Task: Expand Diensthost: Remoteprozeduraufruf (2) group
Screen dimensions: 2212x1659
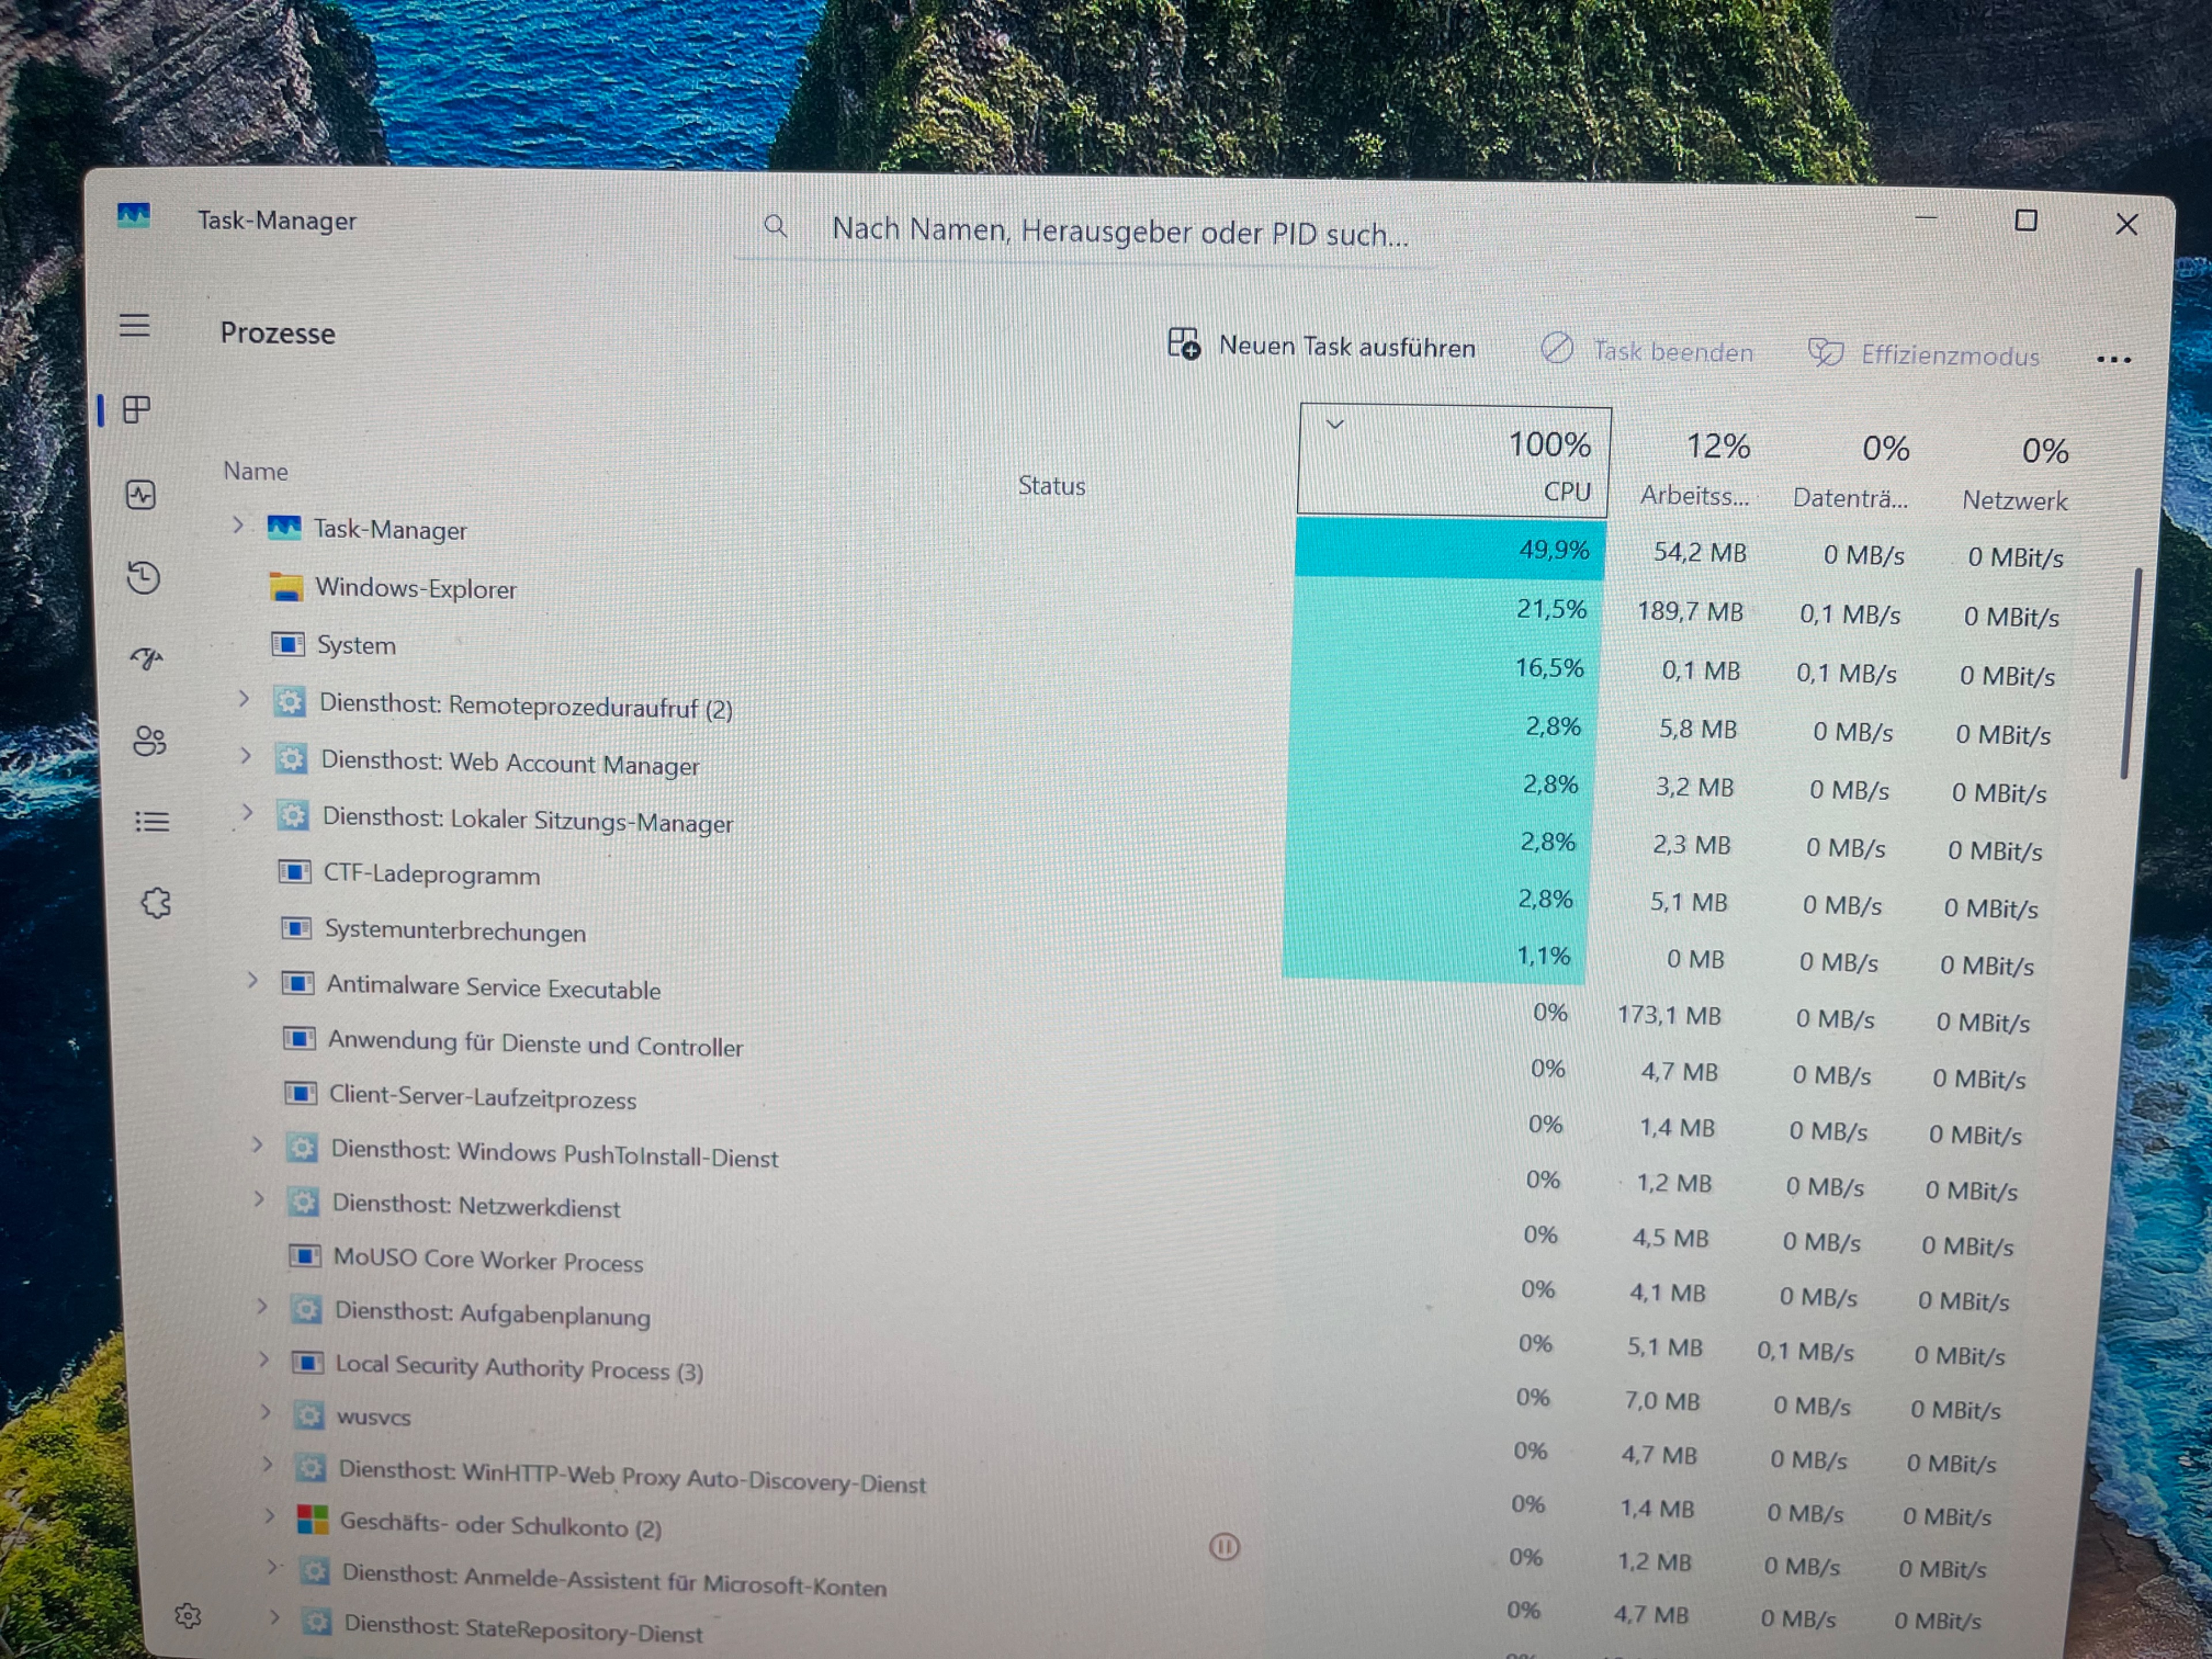Action: [x=243, y=699]
